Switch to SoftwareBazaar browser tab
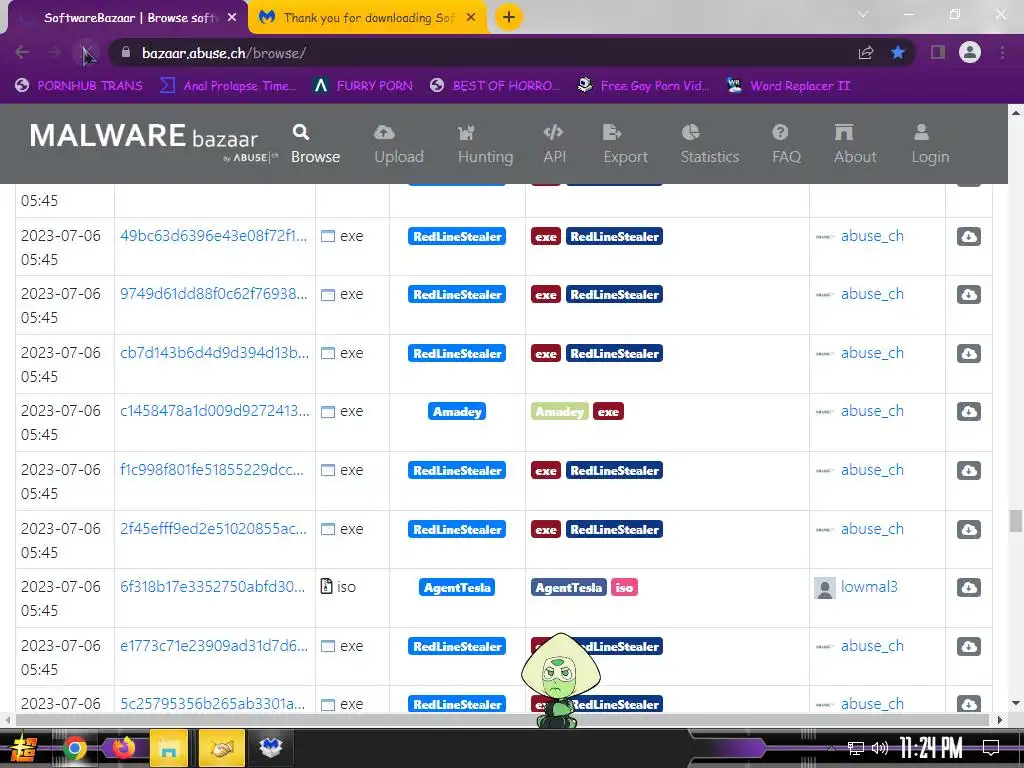This screenshot has width=1024, height=768. click(129, 18)
